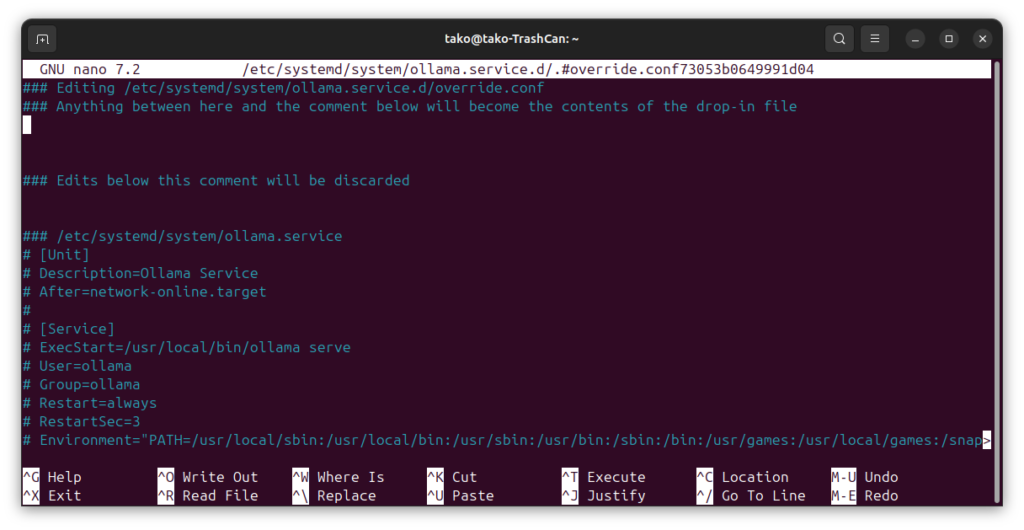Screen dimensions: 1024x530
Task: Click the Execute shortcut label
Action: coord(616,477)
